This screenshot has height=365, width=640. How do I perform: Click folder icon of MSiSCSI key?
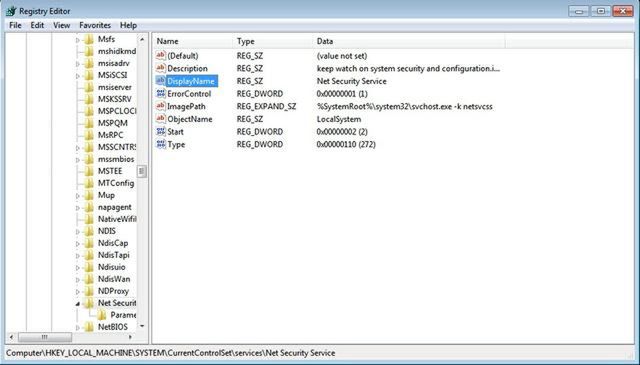[x=89, y=76]
